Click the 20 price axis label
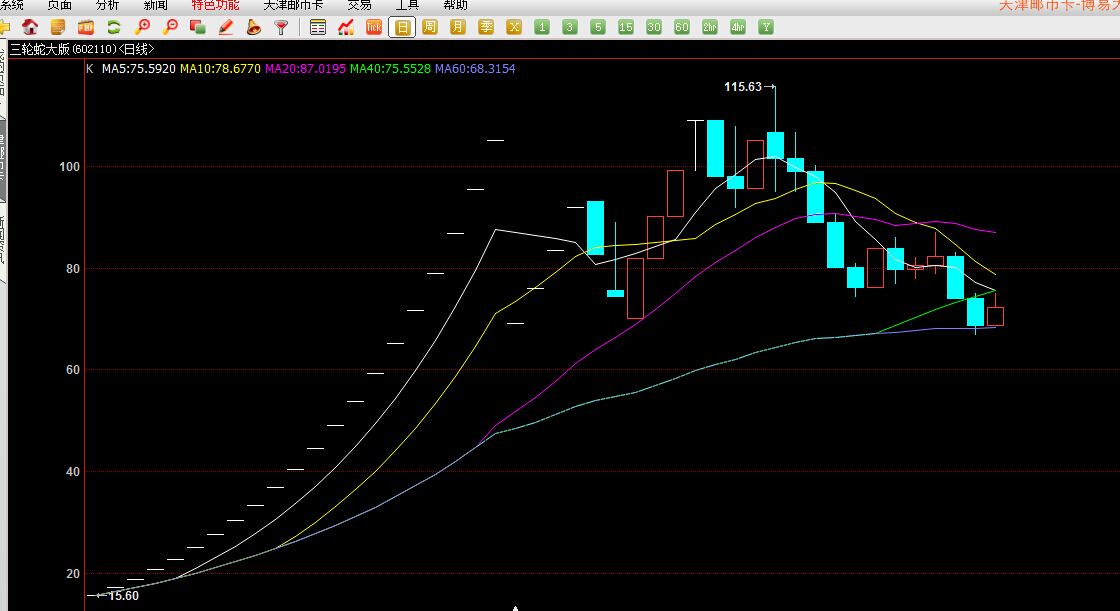The height and width of the screenshot is (611, 1120). click(x=73, y=574)
